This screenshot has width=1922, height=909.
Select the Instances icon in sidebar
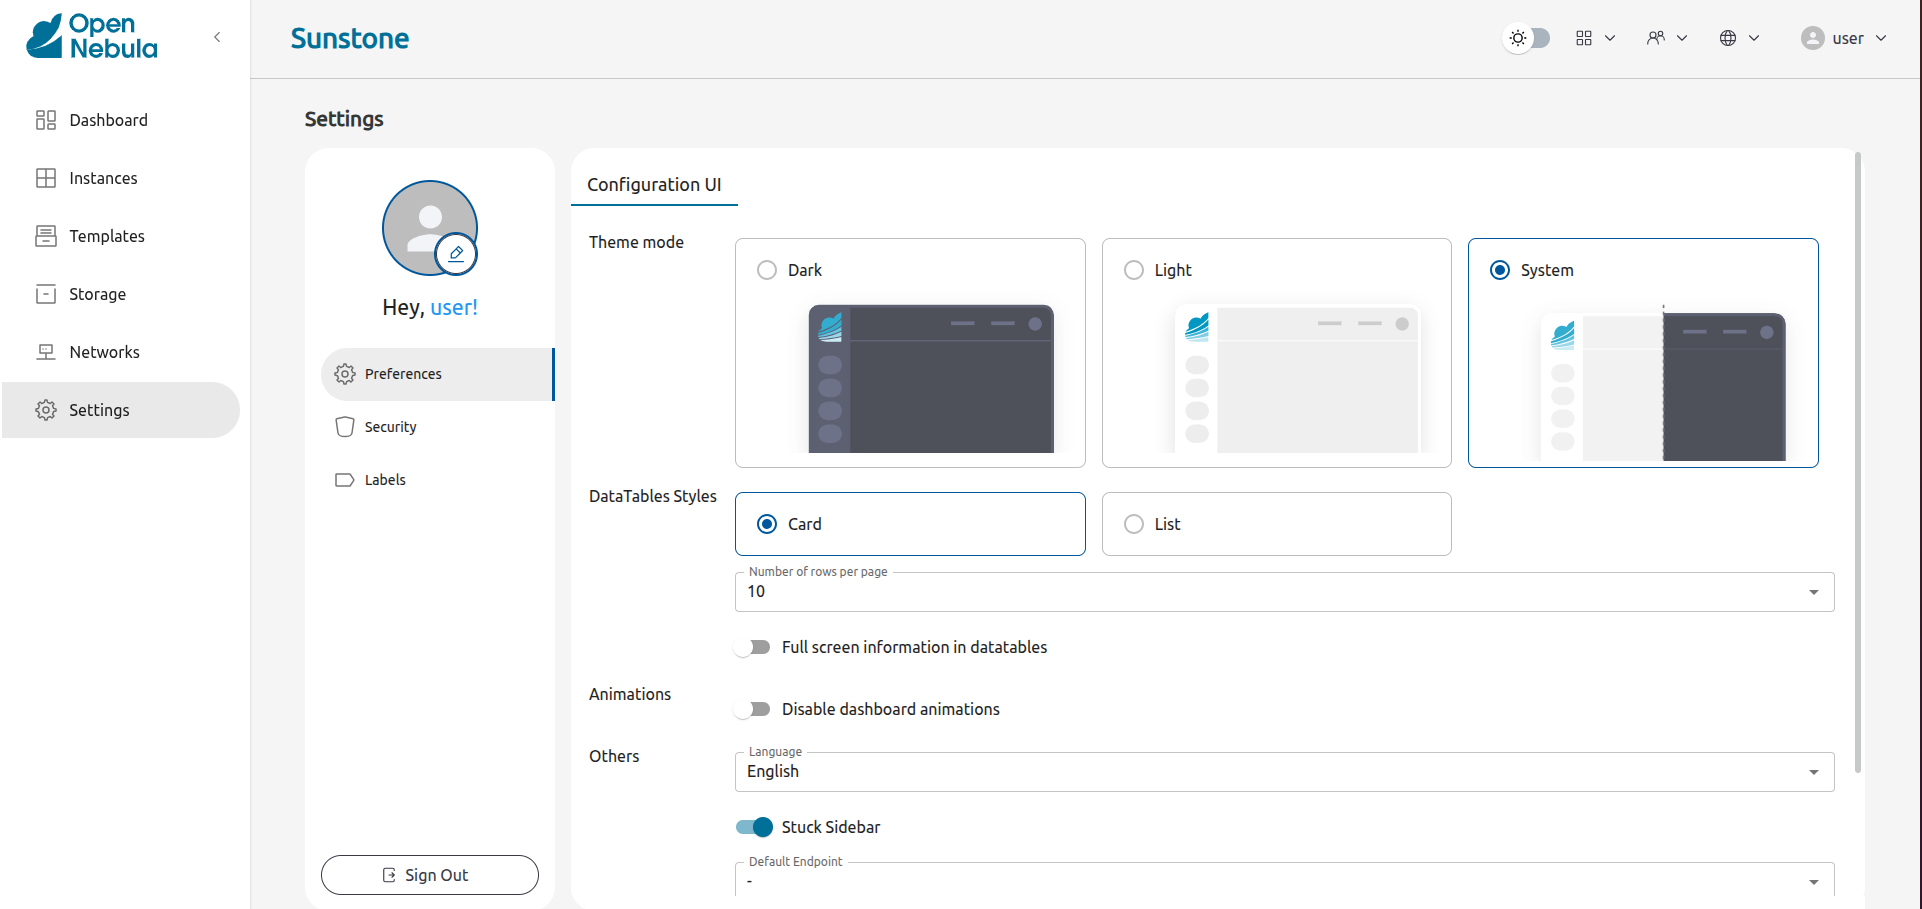[x=46, y=177]
